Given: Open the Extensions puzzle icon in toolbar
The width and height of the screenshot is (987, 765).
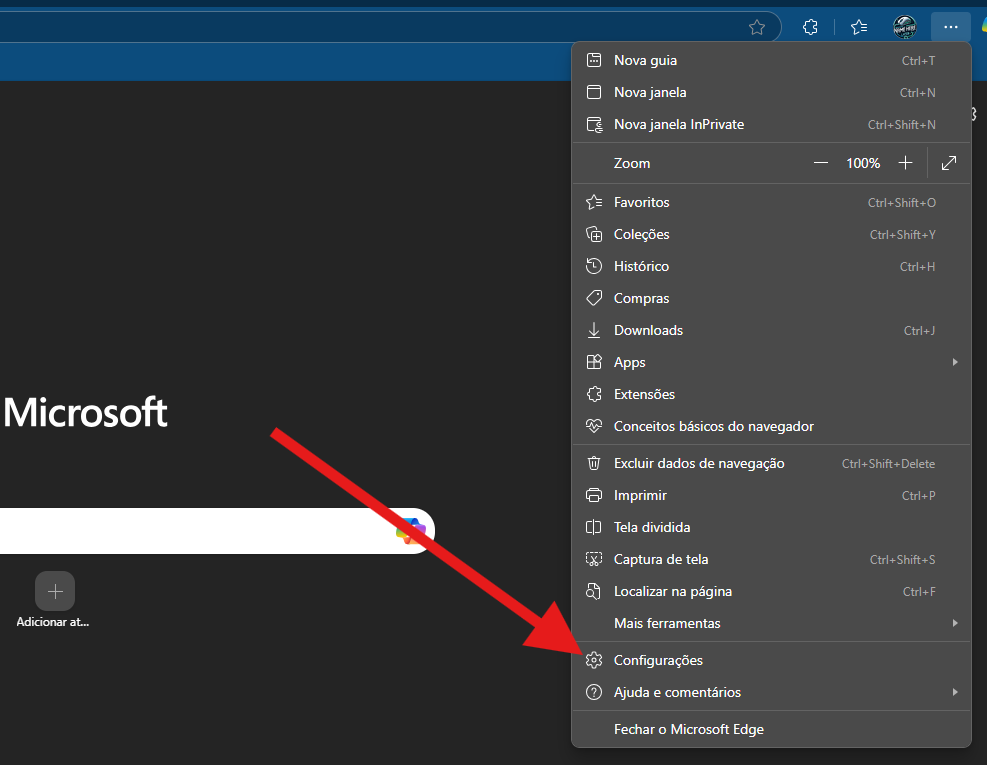Looking at the screenshot, I should click(x=811, y=27).
